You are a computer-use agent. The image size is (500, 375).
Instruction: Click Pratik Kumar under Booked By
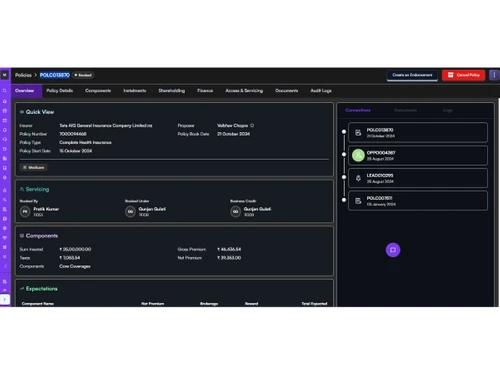(x=46, y=209)
